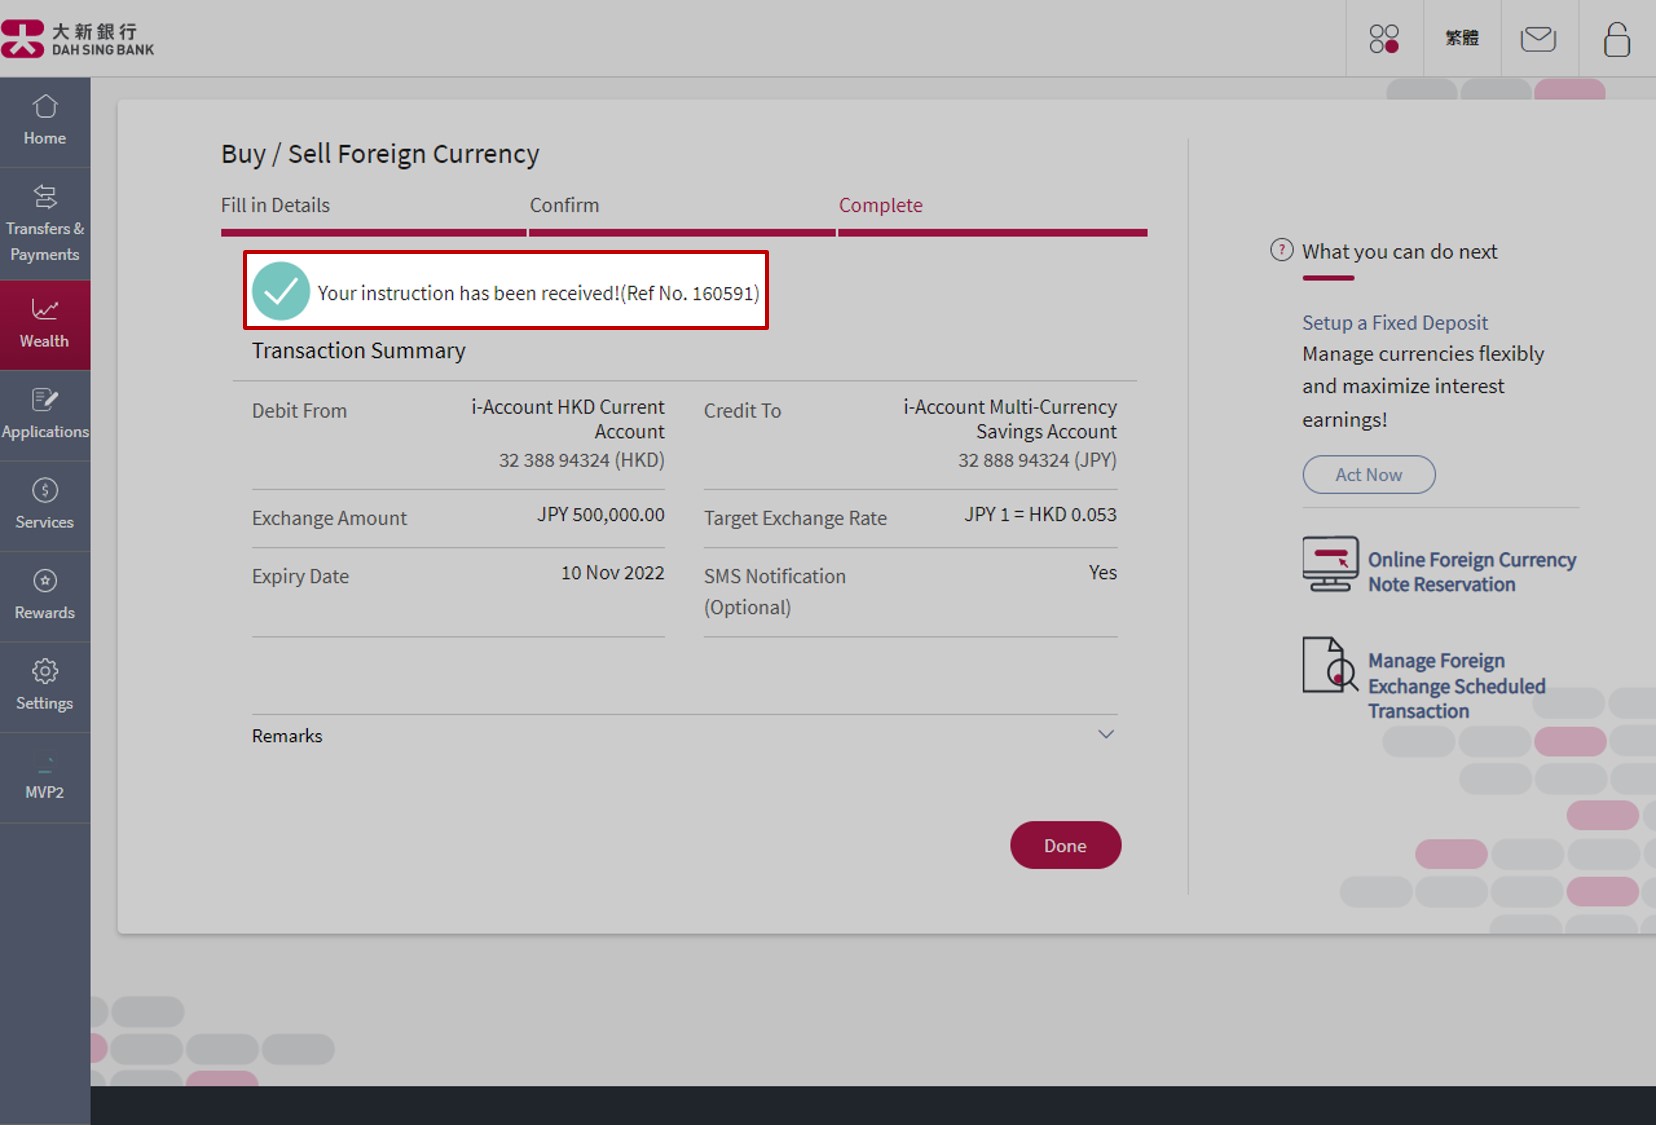Click the MVP2 sidebar item
The width and height of the screenshot is (1656, 1125).
pos(45,777)
